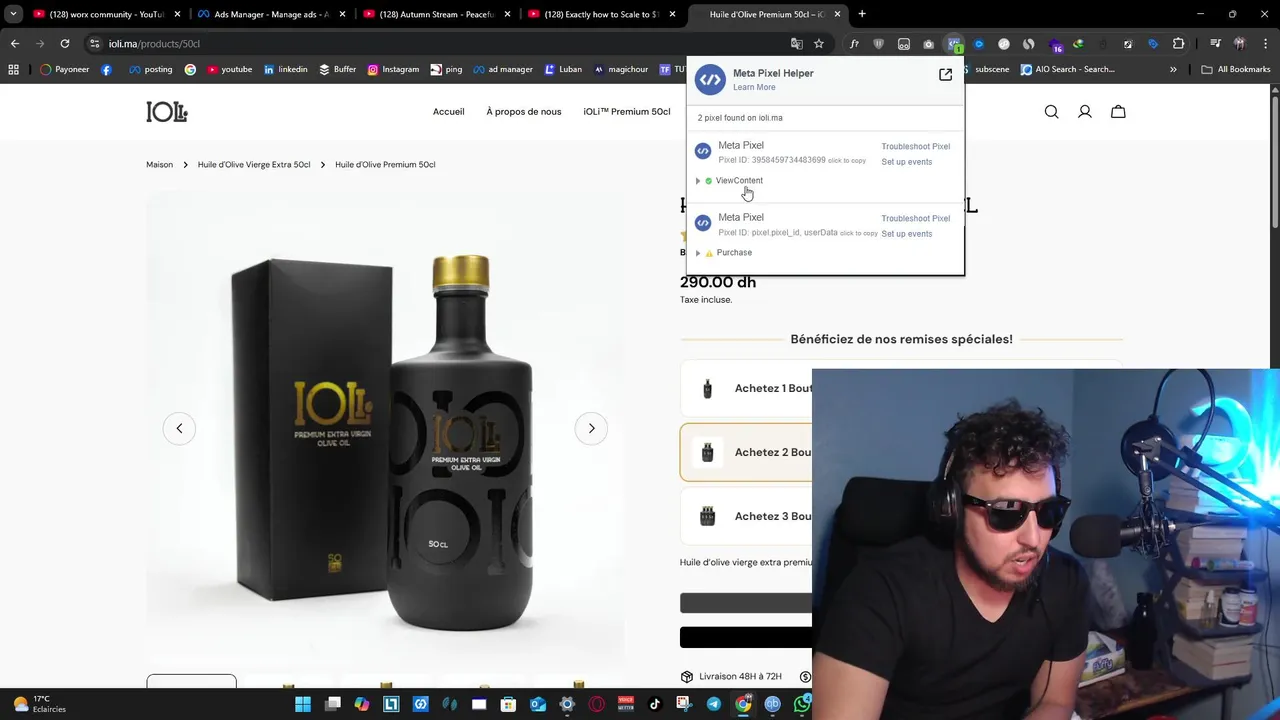
Task: Click the Meta Pixel Helper extension icon
Action: point(954,44)
